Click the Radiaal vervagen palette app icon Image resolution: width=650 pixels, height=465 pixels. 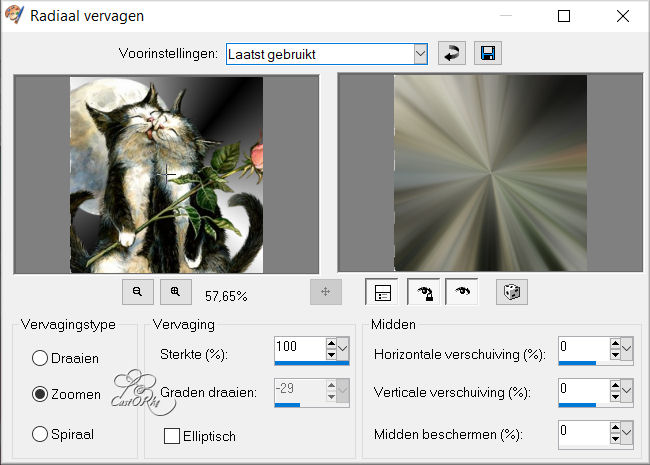14,14
